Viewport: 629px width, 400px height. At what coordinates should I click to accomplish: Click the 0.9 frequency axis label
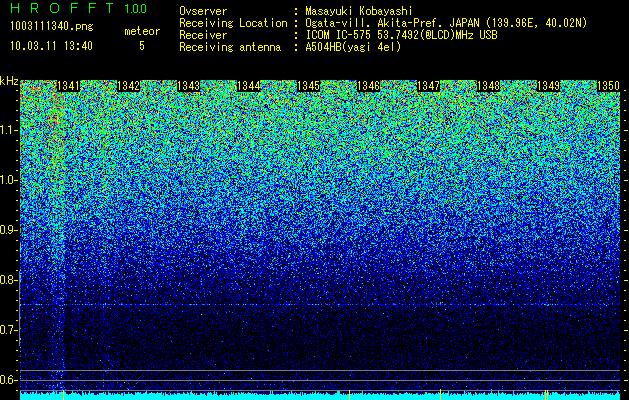(9, 230)
